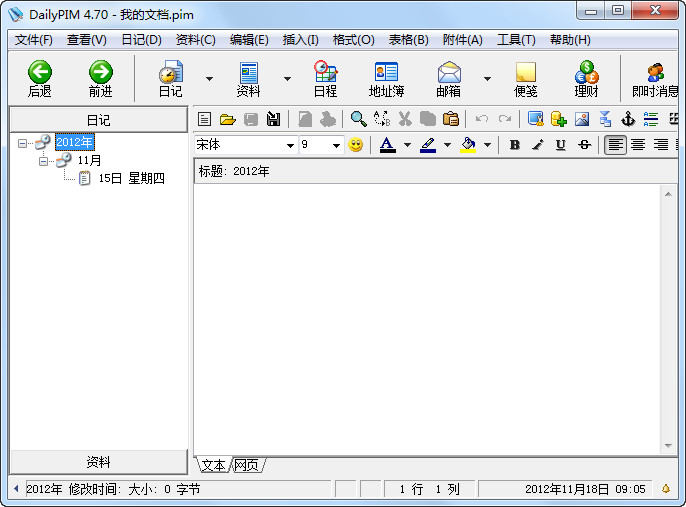
Task: Open the fill color dropdown arrow
Action: tap(487, 145)
